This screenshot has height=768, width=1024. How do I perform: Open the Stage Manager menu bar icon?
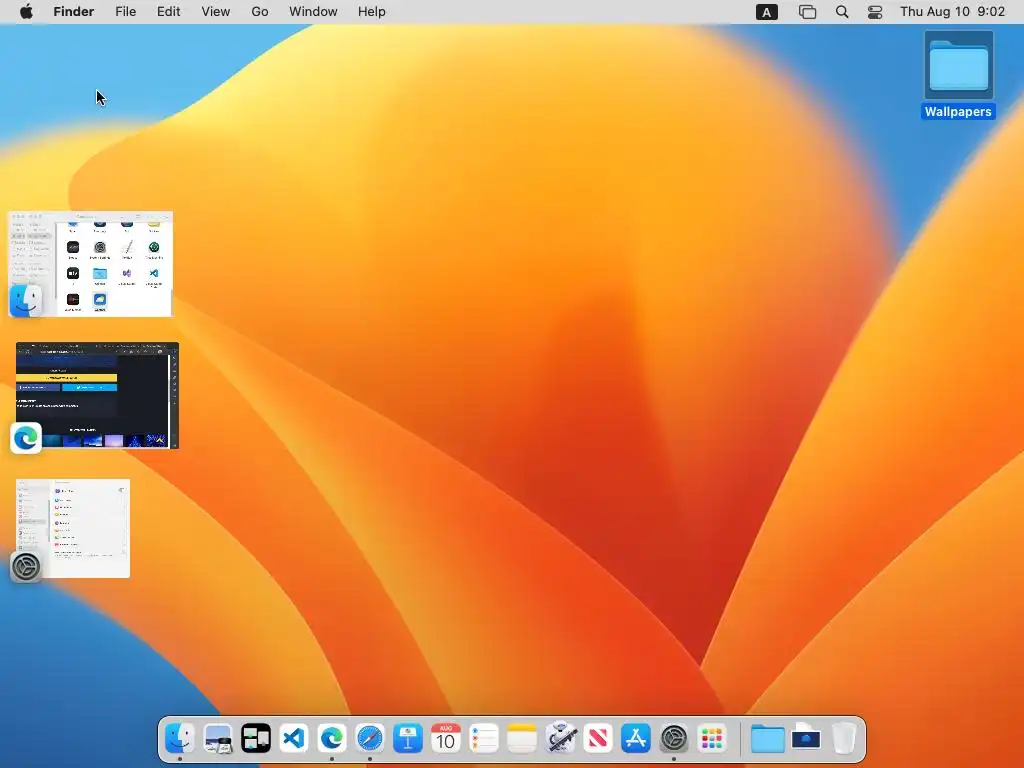click(x=807, y=12)
